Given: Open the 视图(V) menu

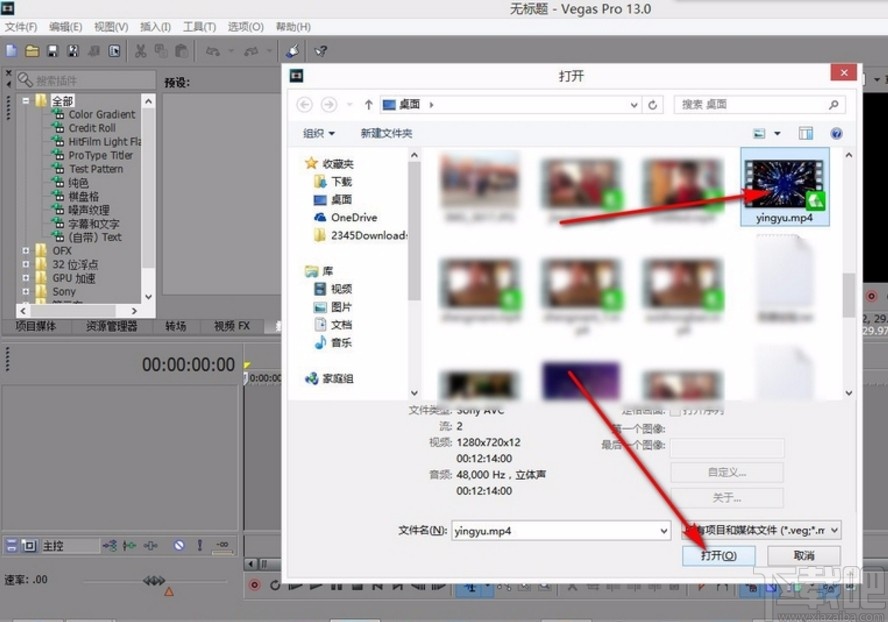Looking at the screenshot, I should pos(111,27).
